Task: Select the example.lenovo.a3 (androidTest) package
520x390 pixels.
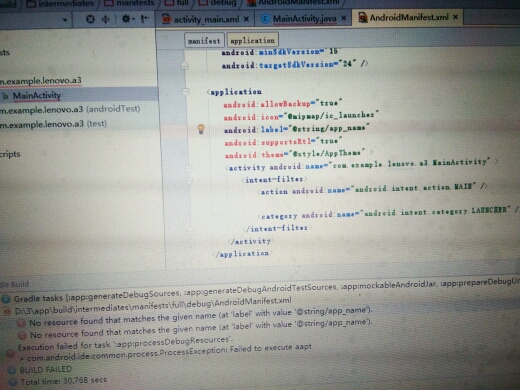Action: click(x=70, y=109)
